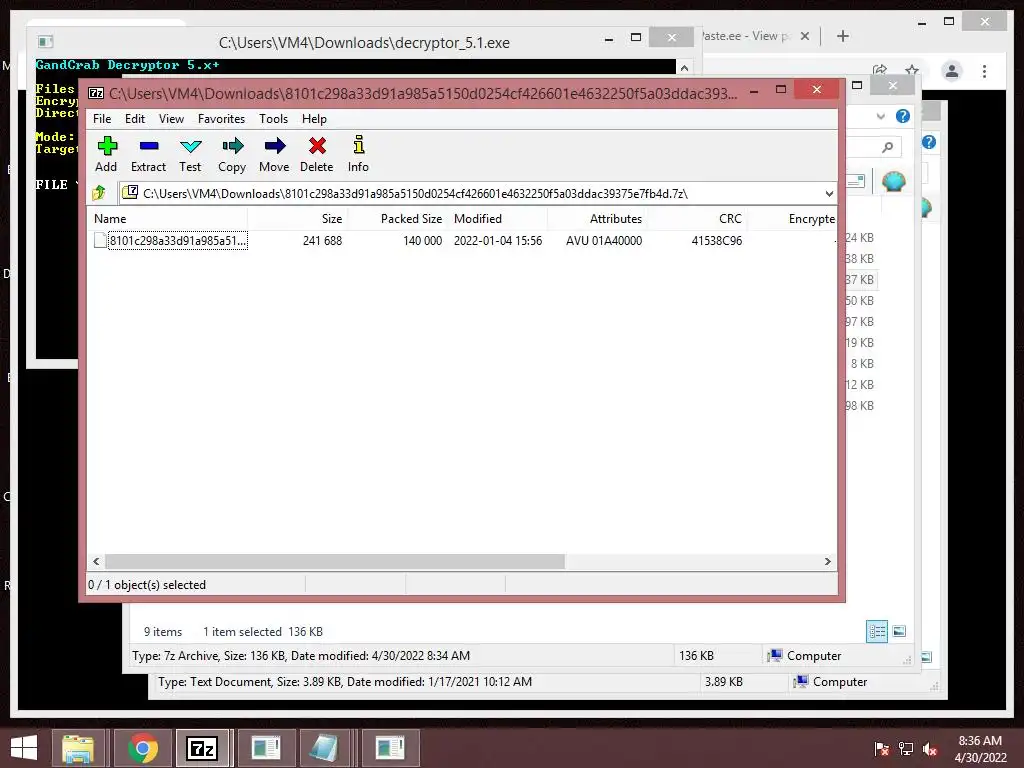Click the Add toolbar icon in 7-Zip
This screenshot has width=1024, height=768.
[x=106, y=146]
